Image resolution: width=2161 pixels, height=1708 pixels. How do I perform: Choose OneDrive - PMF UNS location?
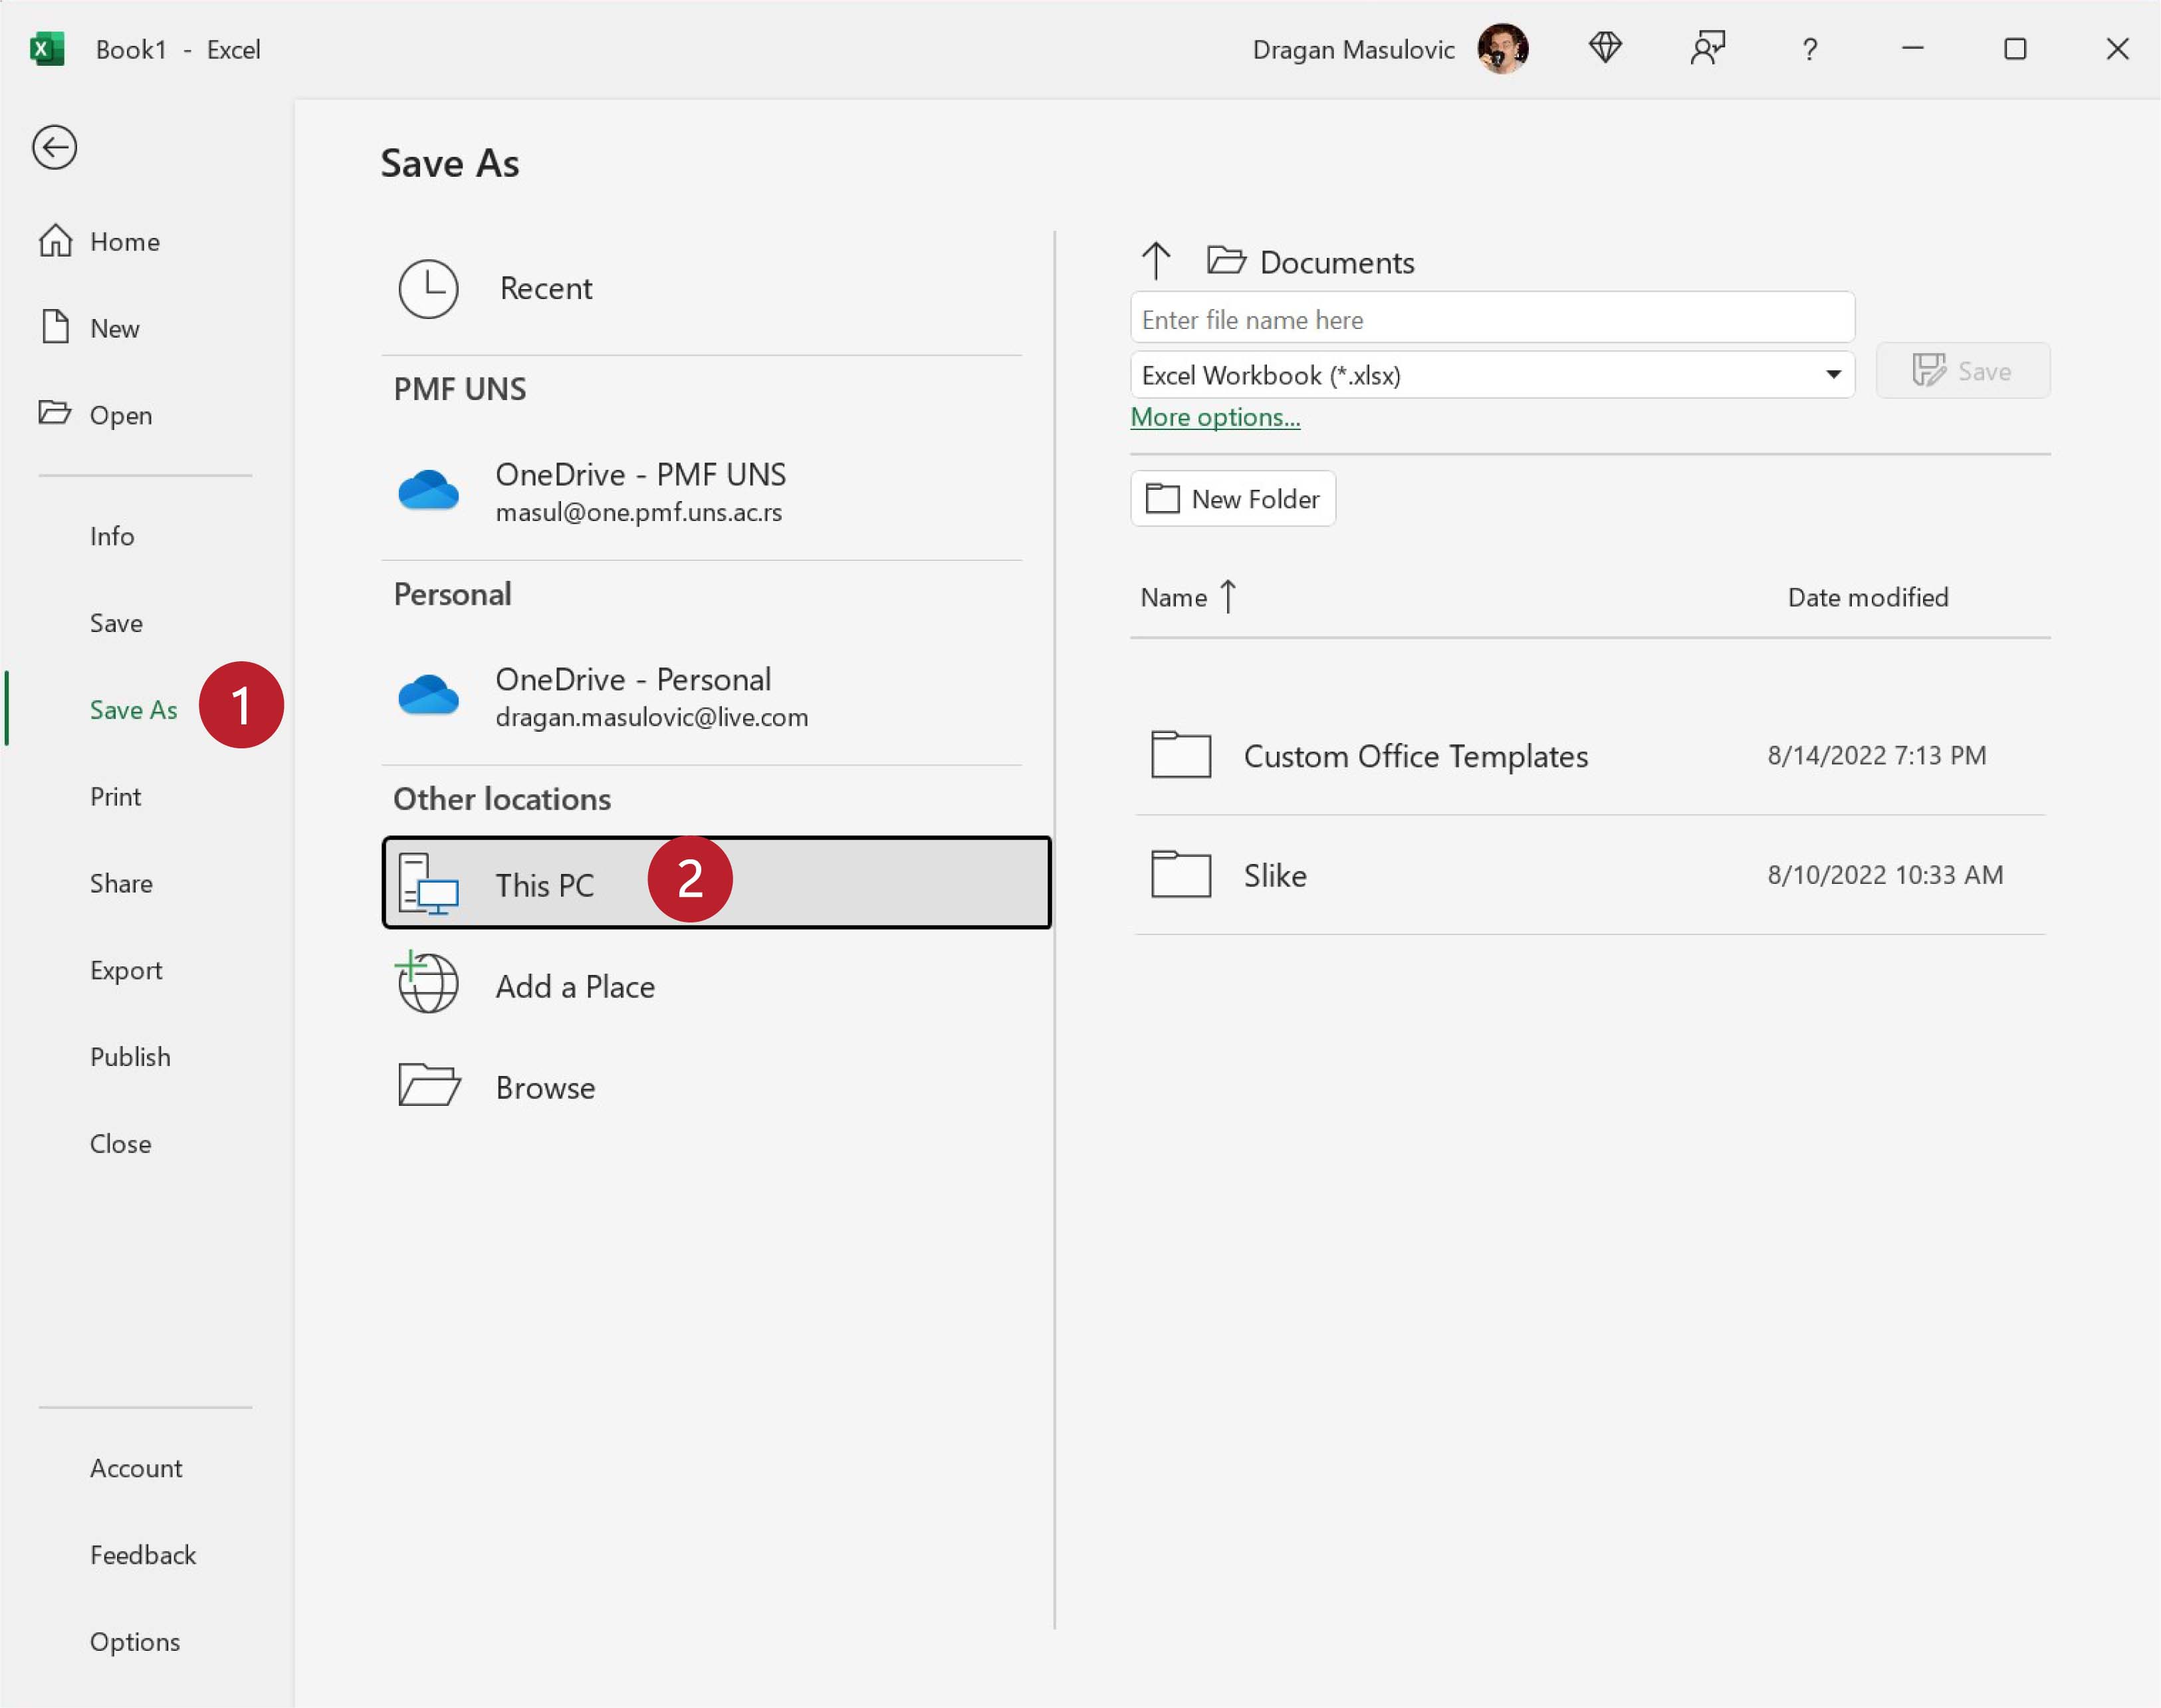click(x=640, y=490)
